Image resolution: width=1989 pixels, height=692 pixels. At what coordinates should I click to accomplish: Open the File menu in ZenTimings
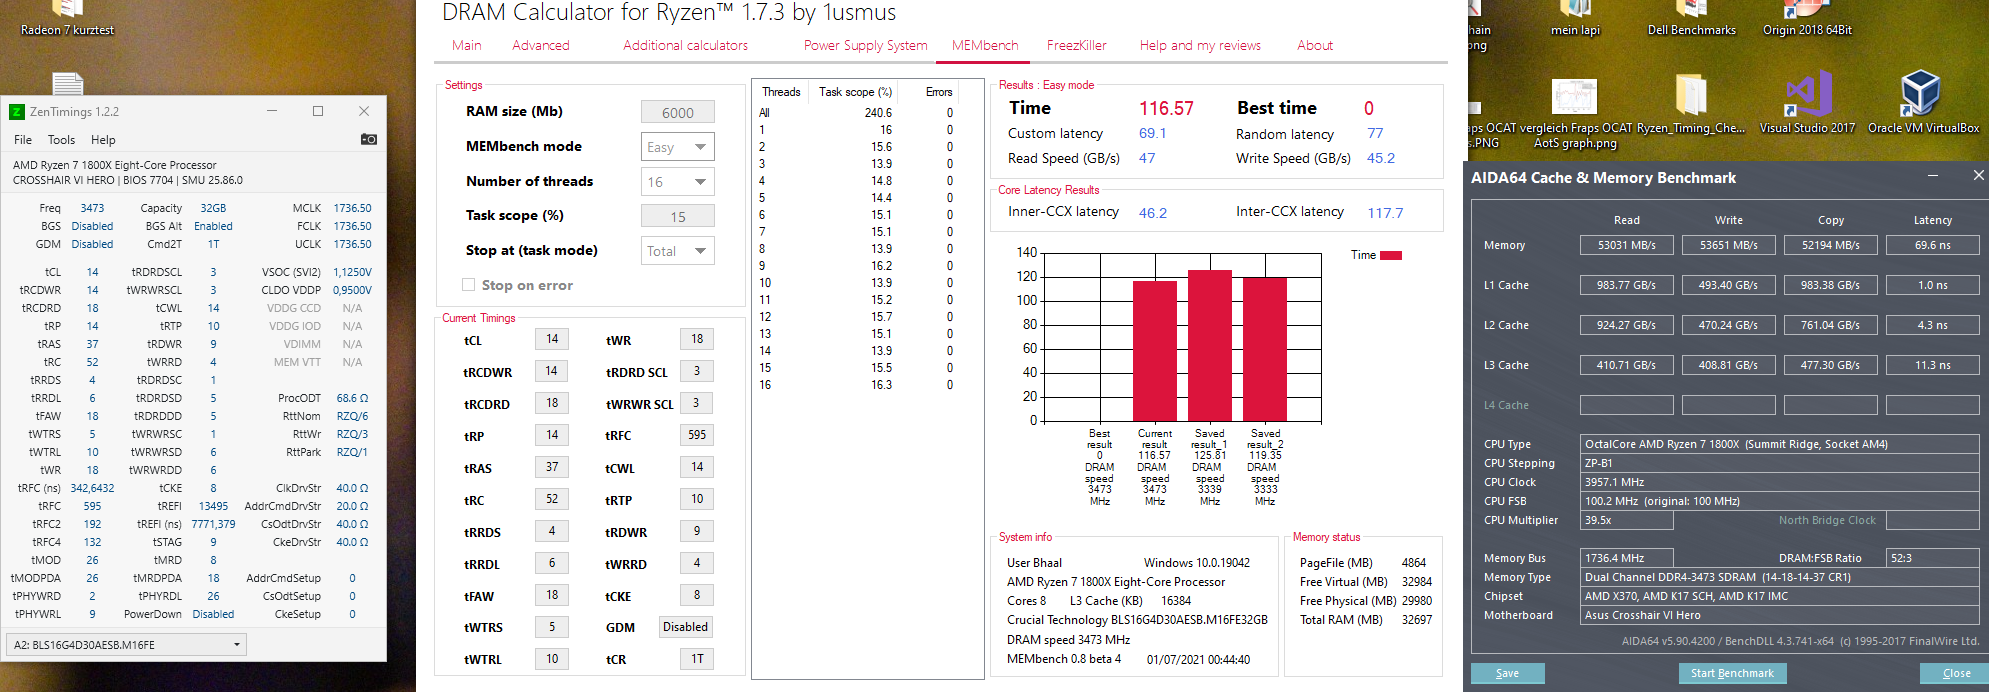coord(23,140)
